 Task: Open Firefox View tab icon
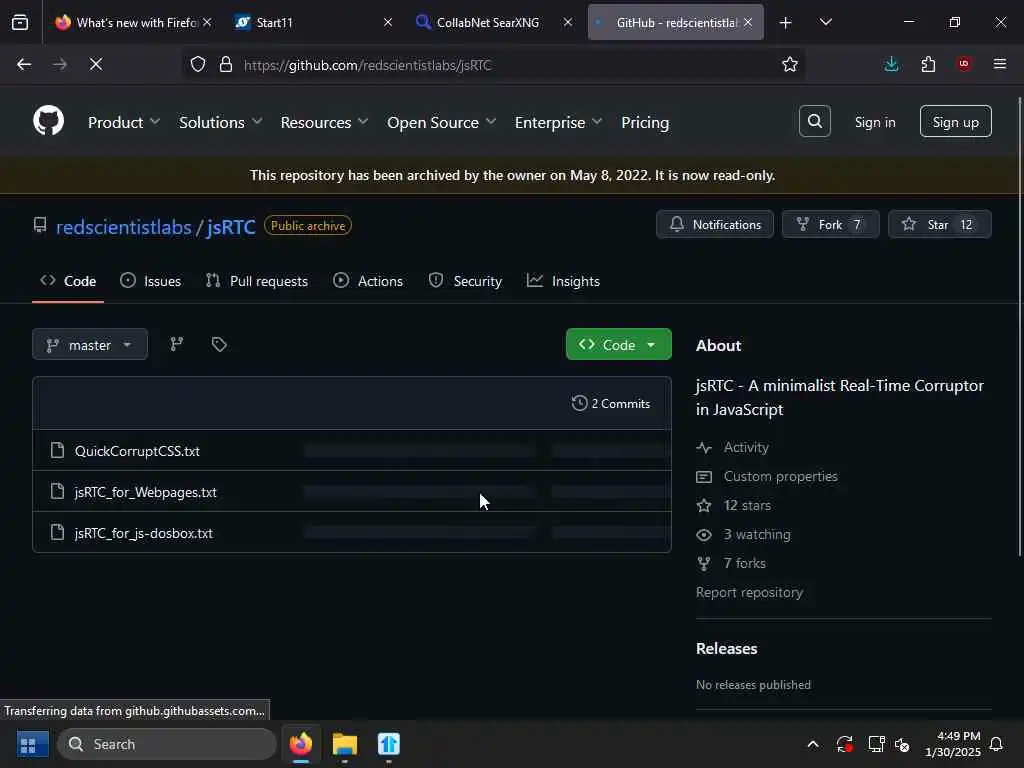[x=20, y=22]
